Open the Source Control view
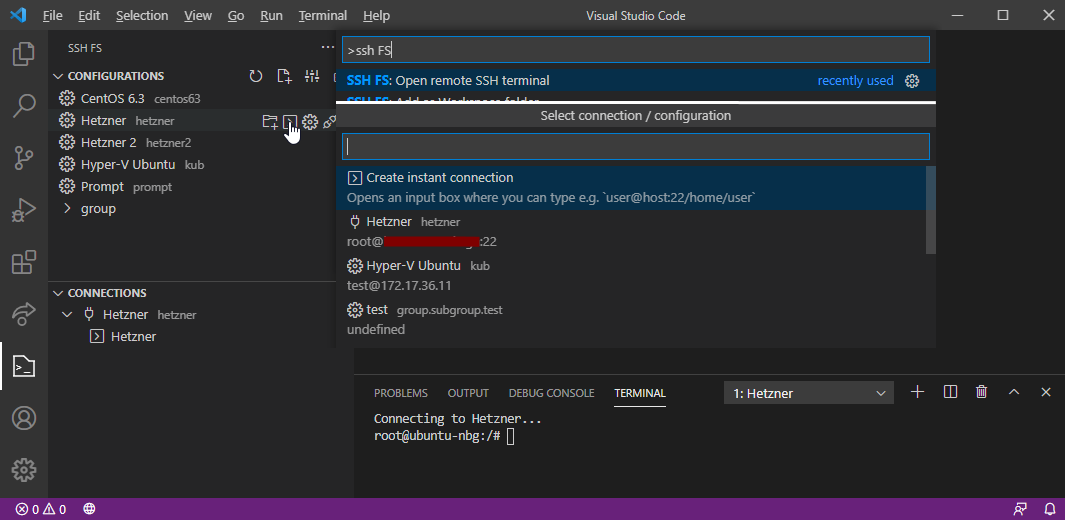 [24, 158]
